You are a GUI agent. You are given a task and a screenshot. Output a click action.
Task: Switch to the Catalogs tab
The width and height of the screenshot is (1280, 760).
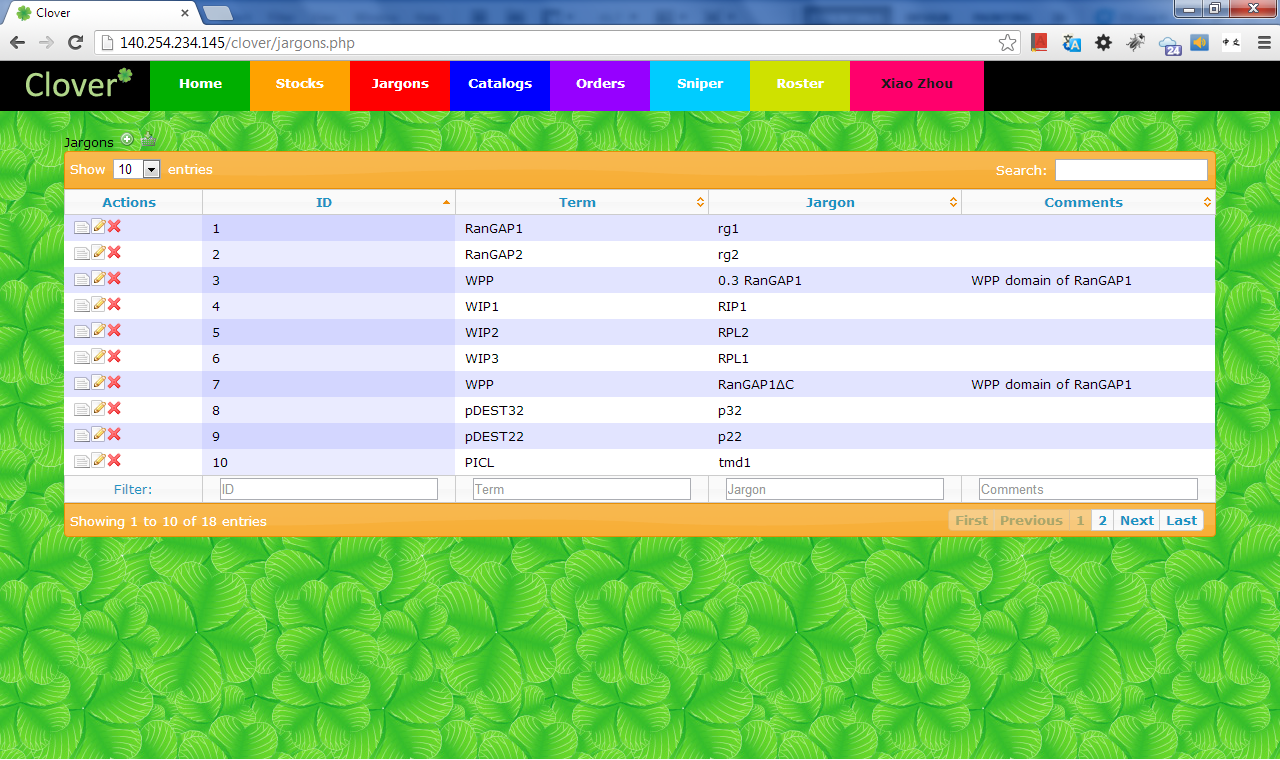[x=499, y=84]
